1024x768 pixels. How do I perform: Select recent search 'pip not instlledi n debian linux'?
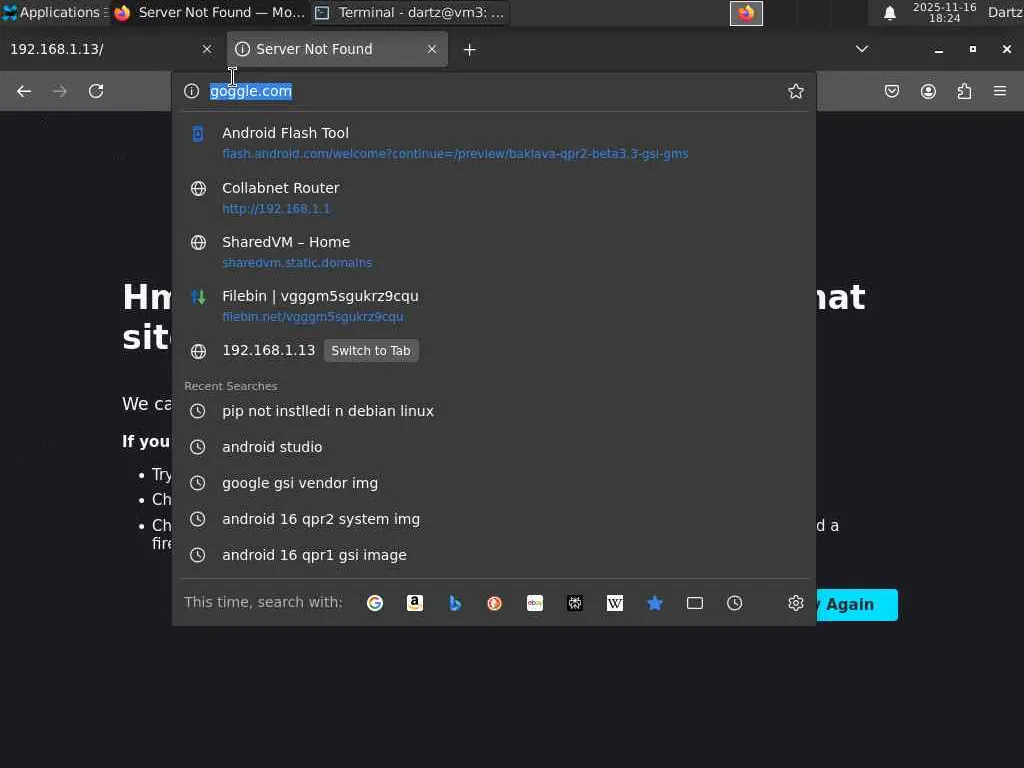point(494,411)
